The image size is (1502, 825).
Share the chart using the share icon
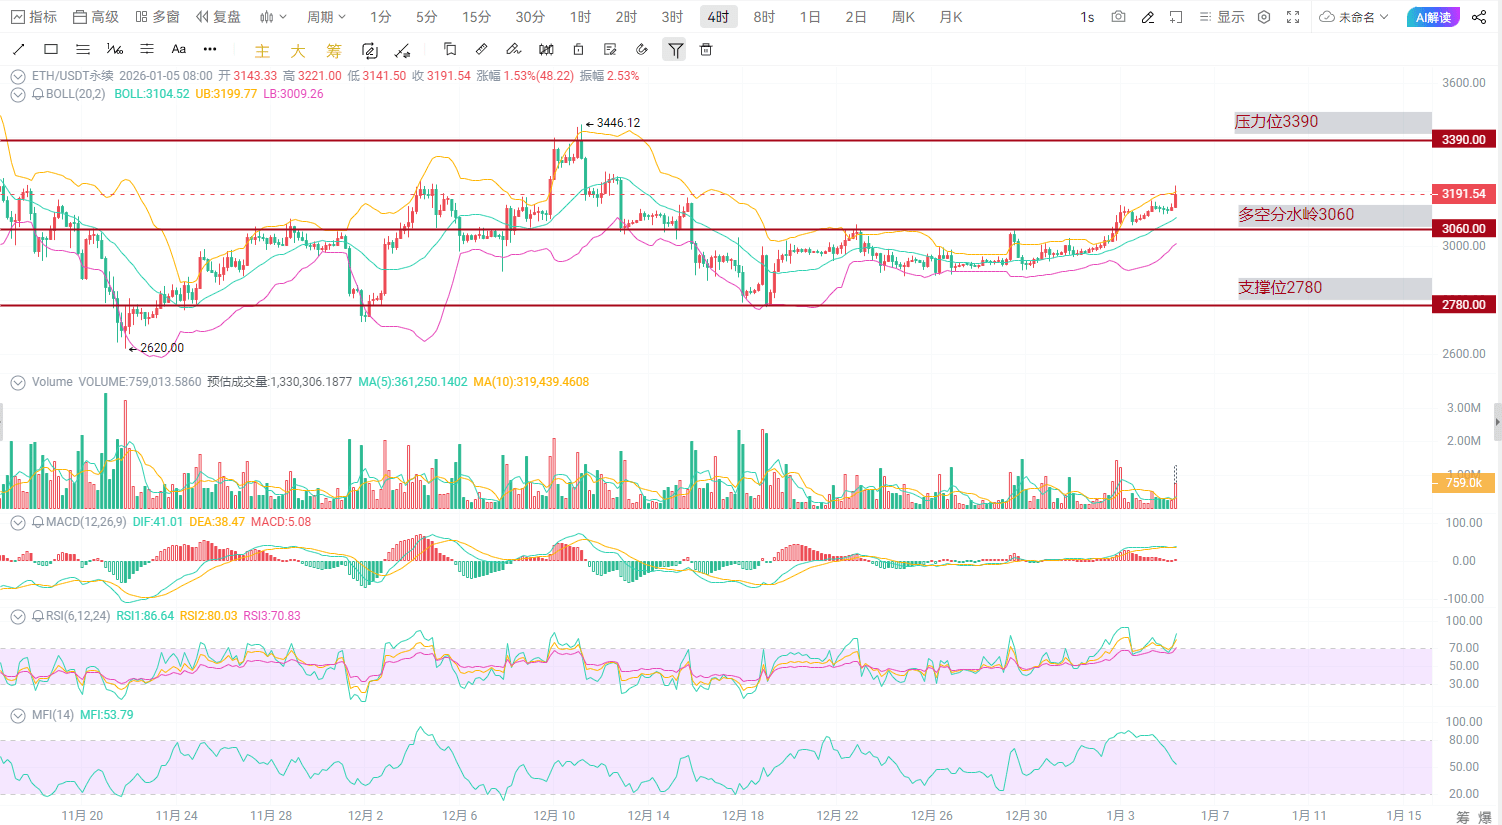click(1480, 17)
